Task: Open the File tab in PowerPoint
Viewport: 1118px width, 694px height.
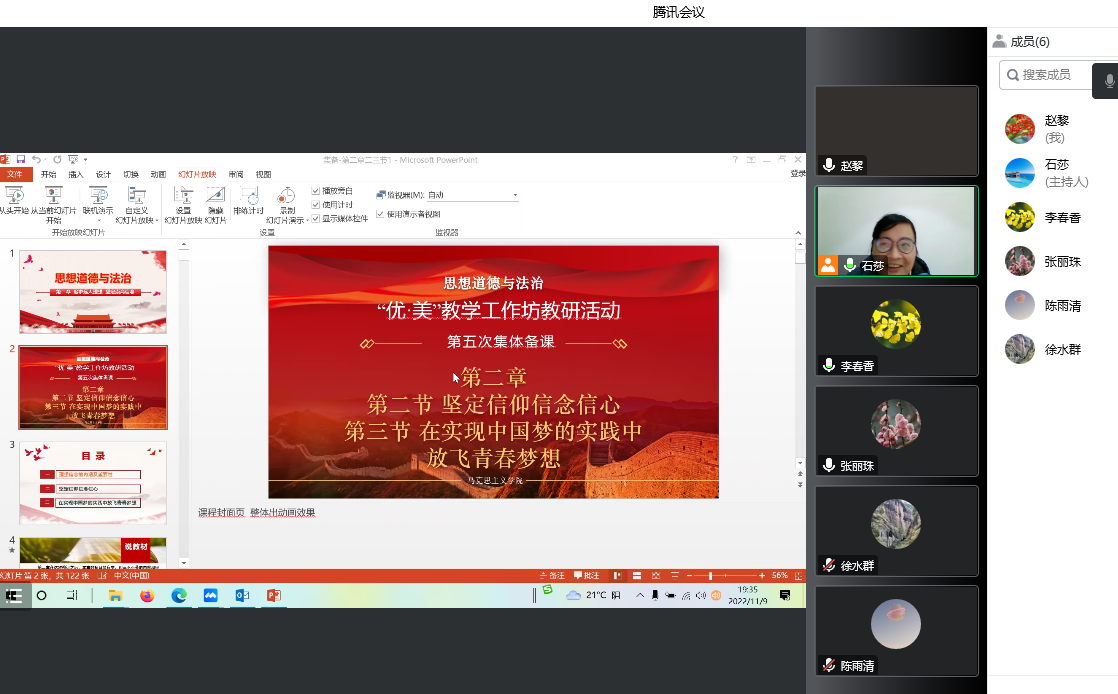Action: [x=15, y=174]
